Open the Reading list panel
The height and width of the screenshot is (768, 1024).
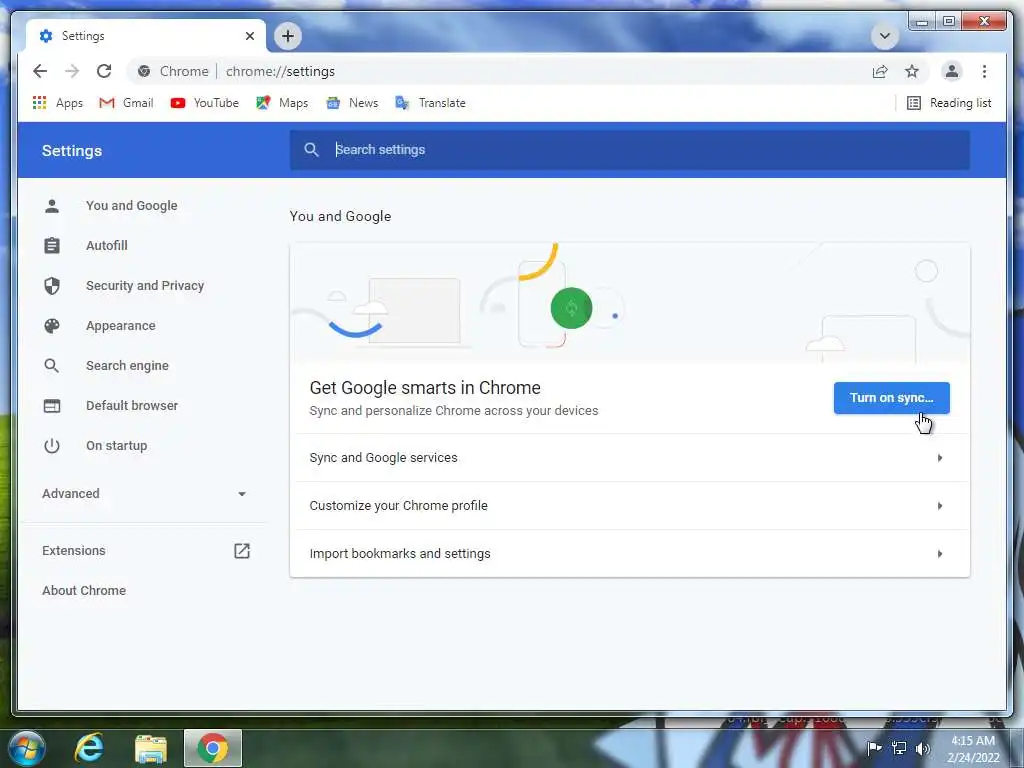[949, 103]
